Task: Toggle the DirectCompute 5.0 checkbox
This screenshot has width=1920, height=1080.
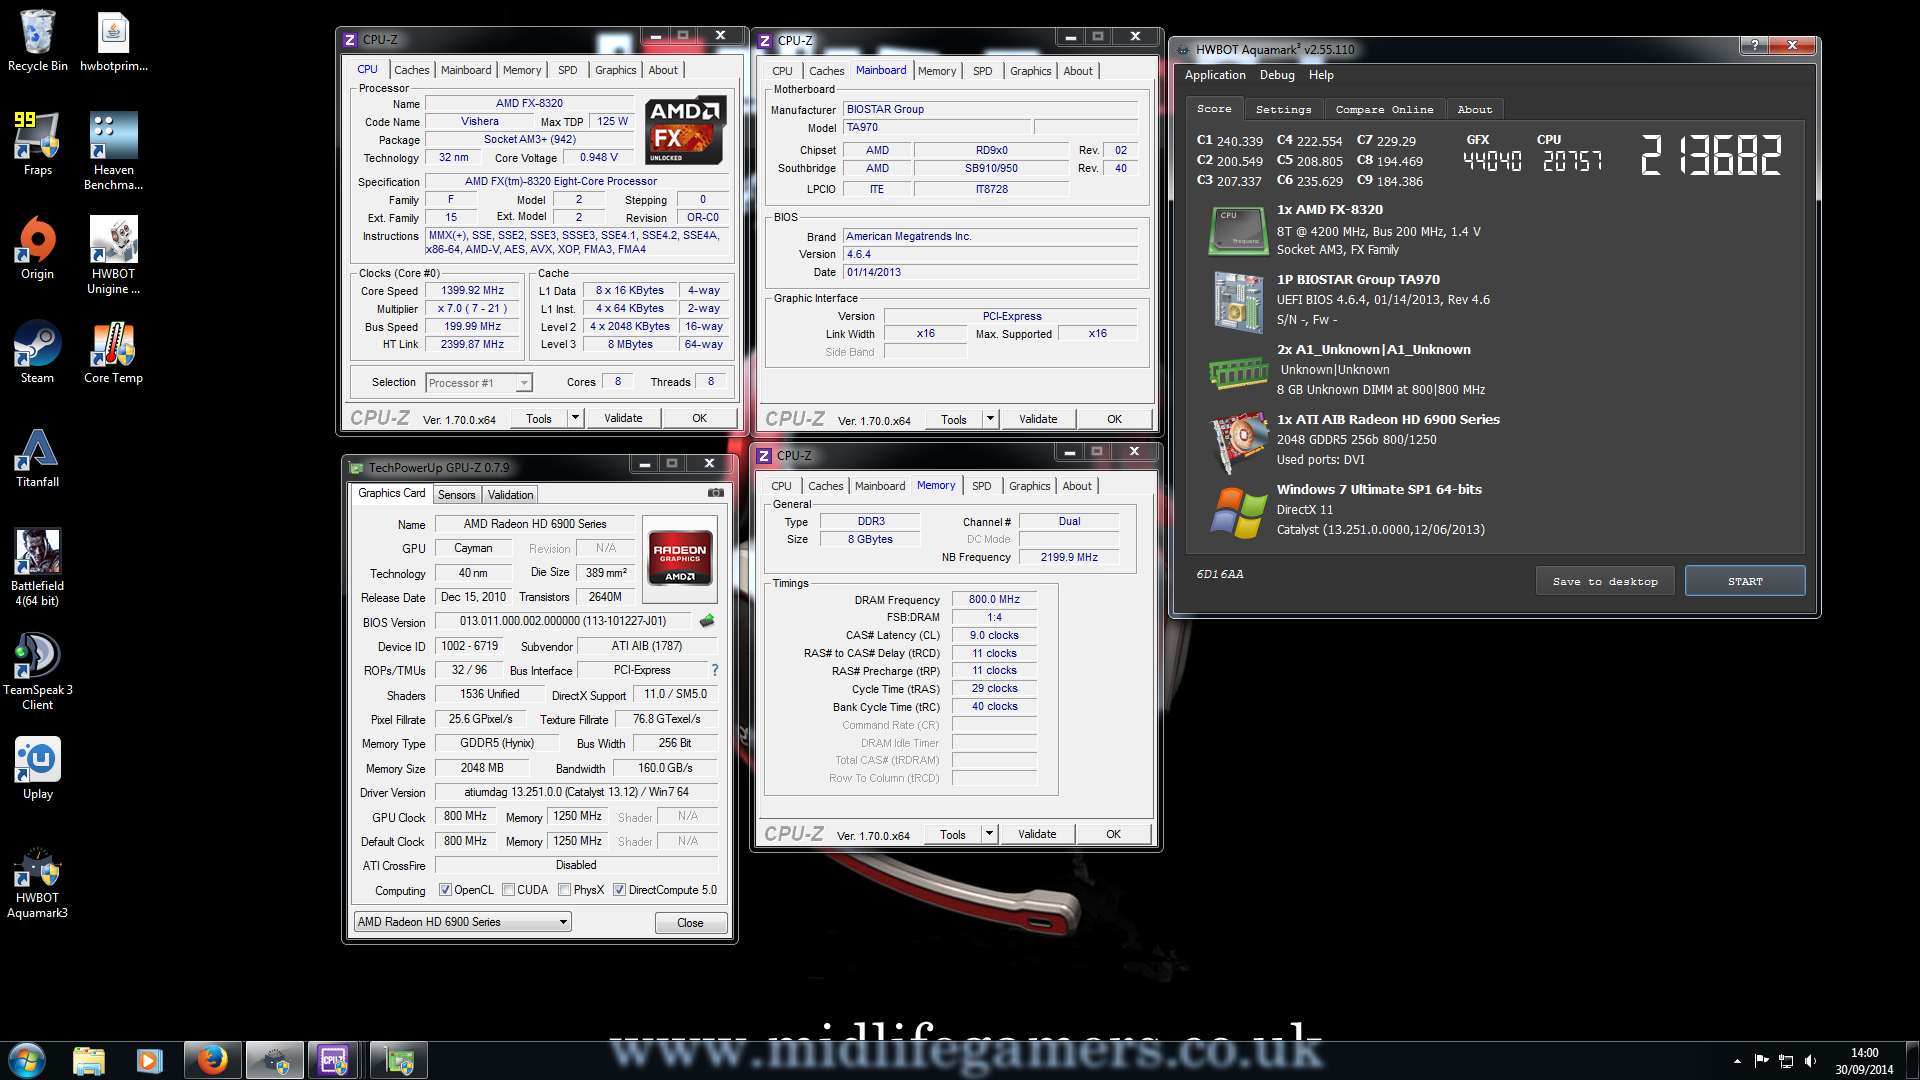Action: click(x=620, y=890)
